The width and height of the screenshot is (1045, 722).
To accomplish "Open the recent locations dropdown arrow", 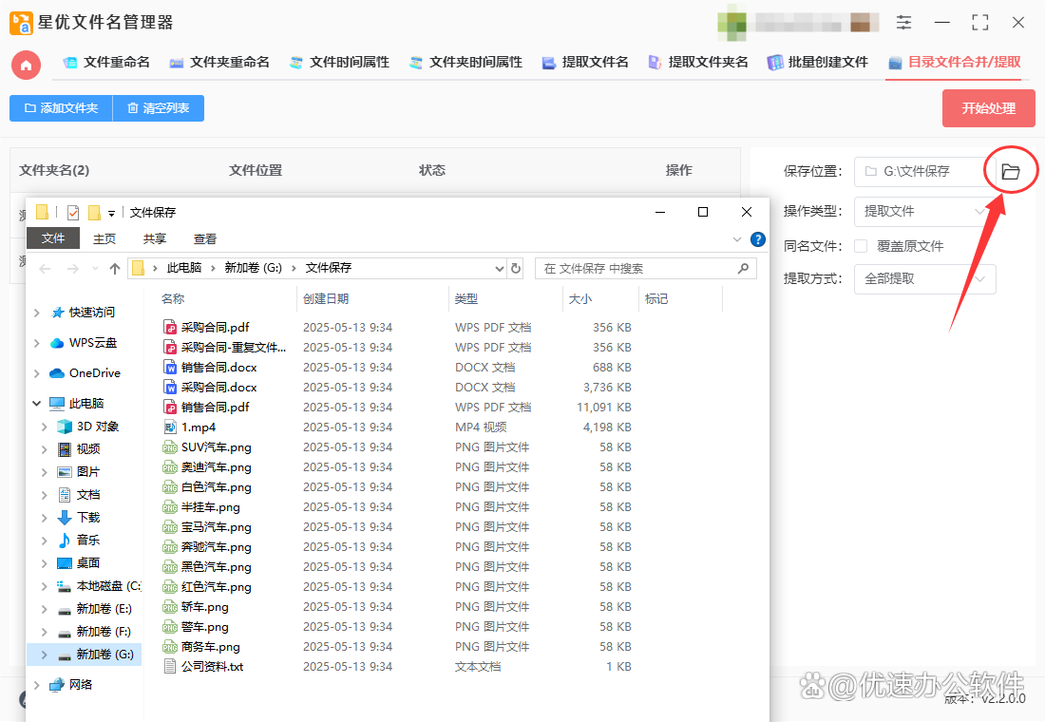I will point(95,269).
